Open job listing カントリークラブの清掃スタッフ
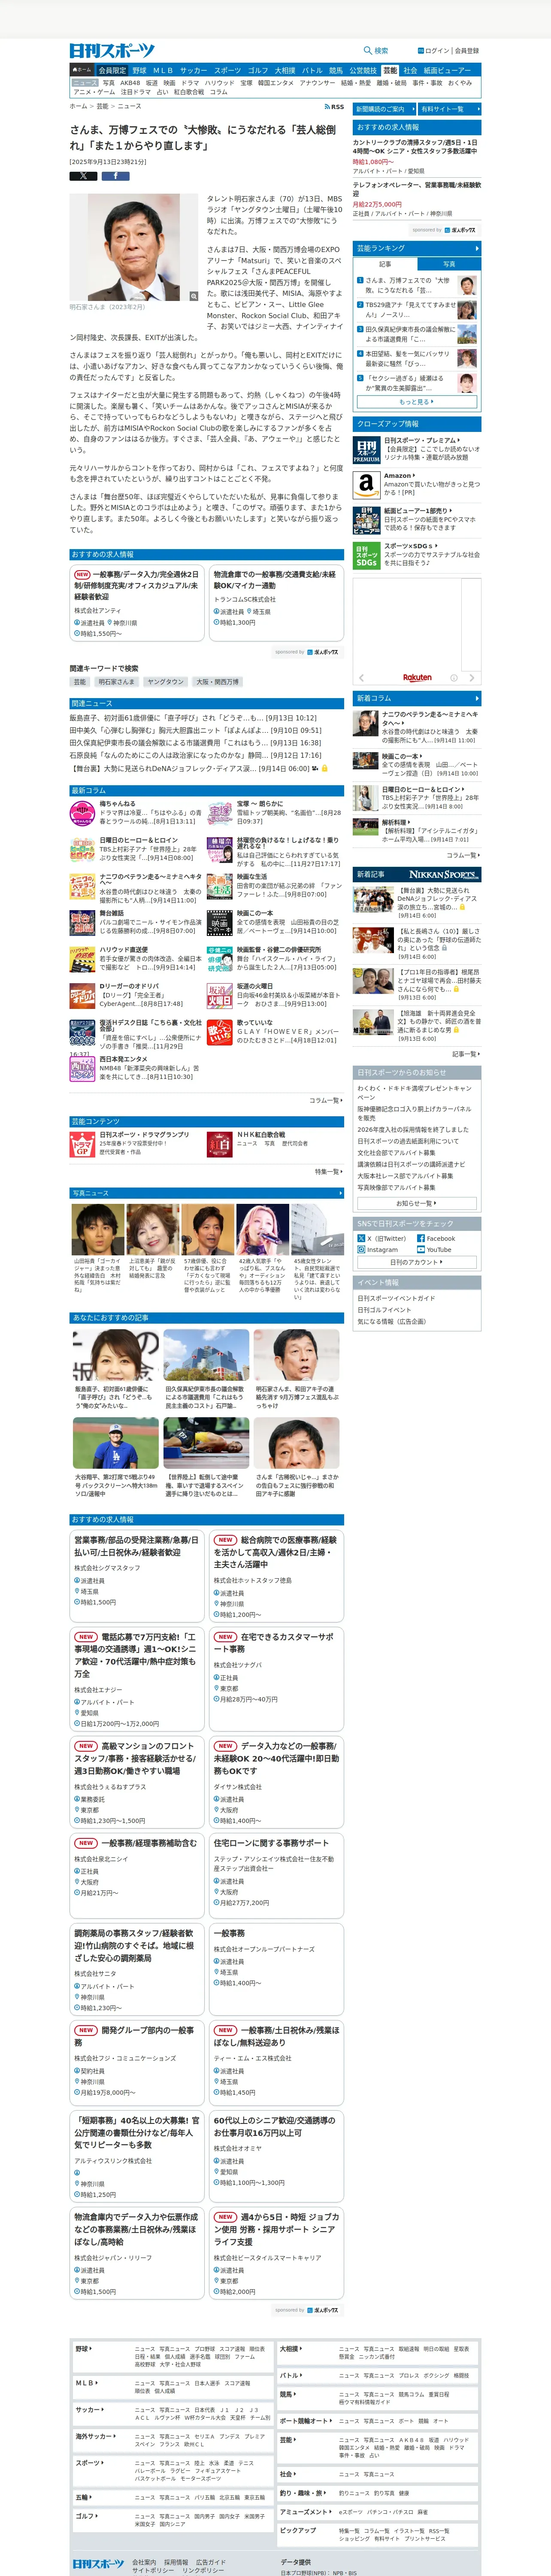 click(416, 147)
